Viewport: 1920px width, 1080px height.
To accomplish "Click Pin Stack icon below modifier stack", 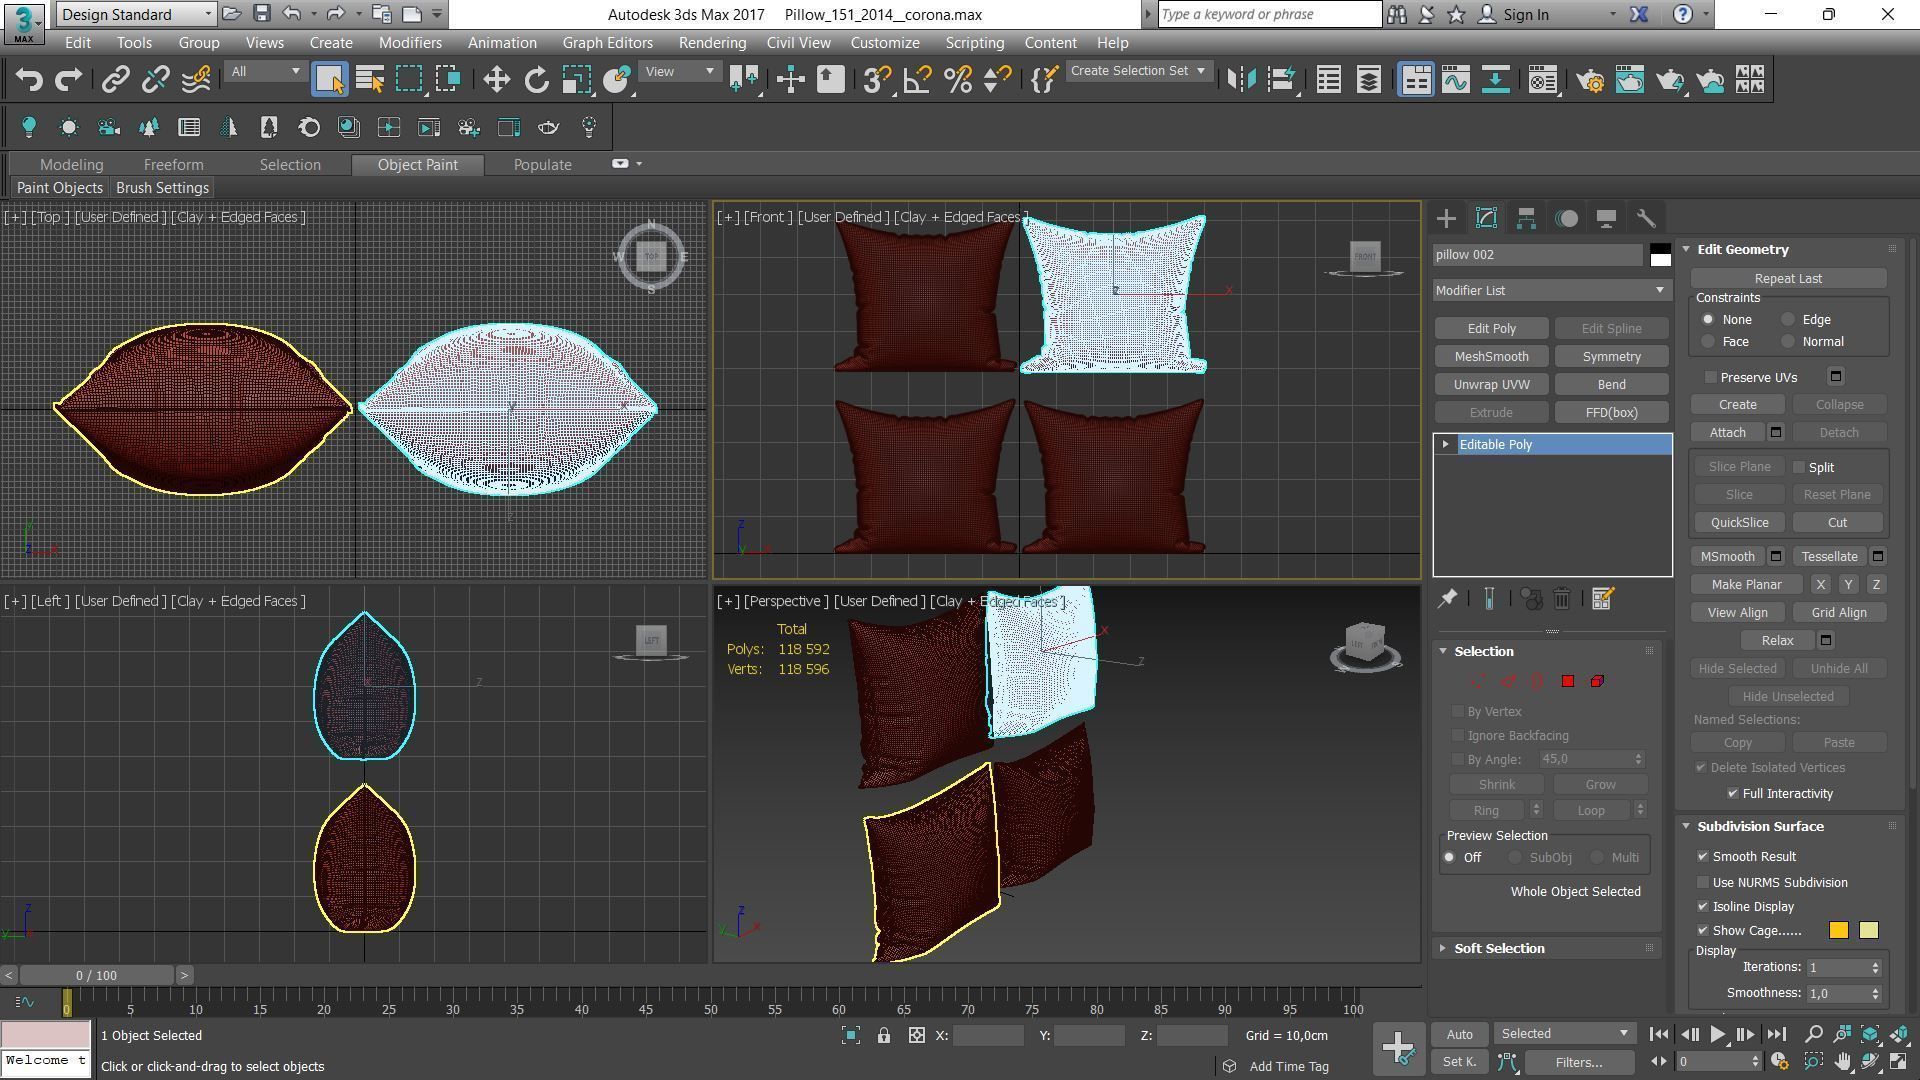I will coord(1447,599).
